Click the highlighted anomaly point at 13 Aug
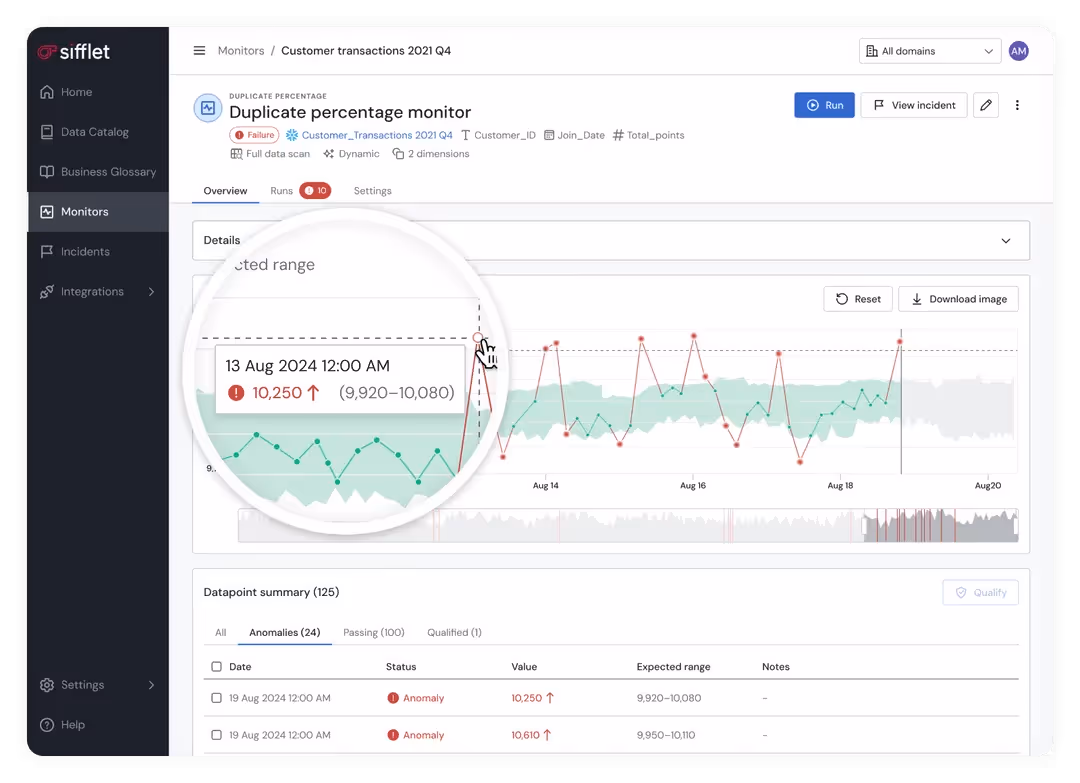 coord(478,337)
